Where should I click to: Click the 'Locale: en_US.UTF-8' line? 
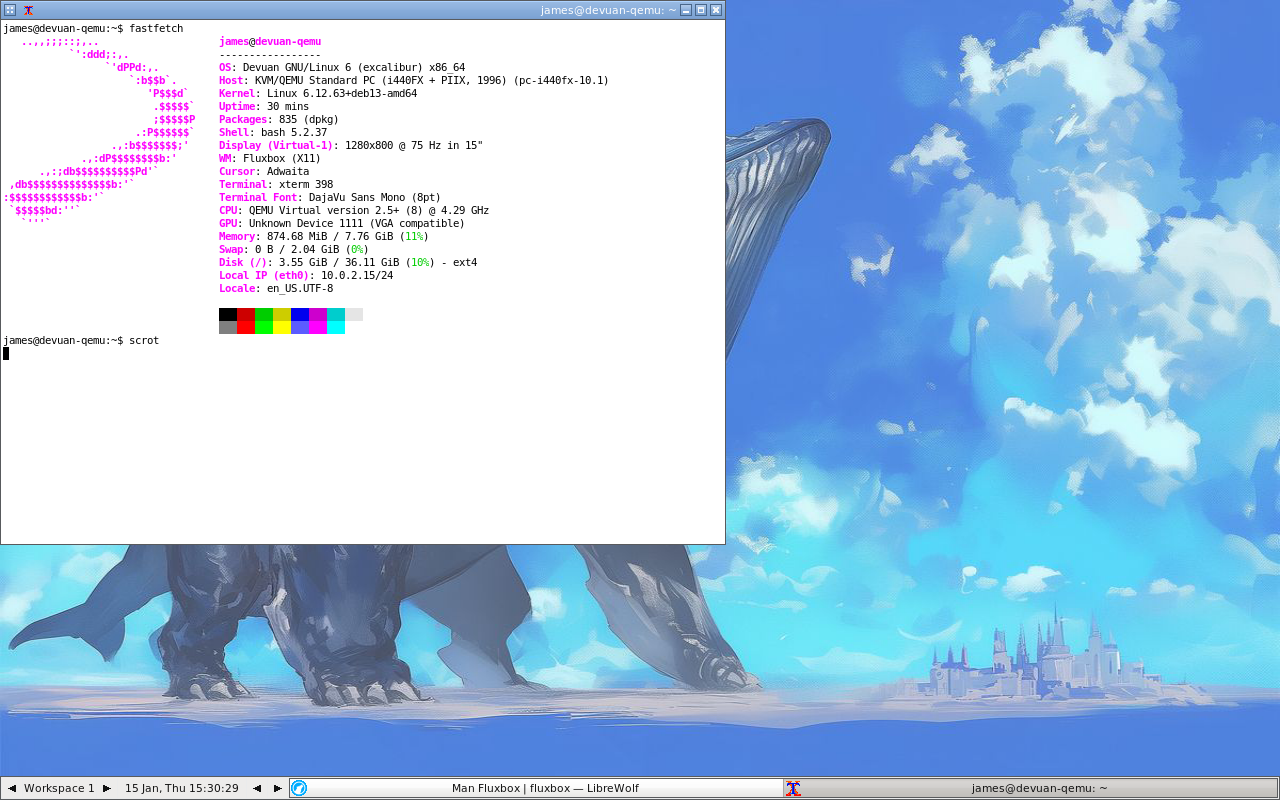point(276,288)
